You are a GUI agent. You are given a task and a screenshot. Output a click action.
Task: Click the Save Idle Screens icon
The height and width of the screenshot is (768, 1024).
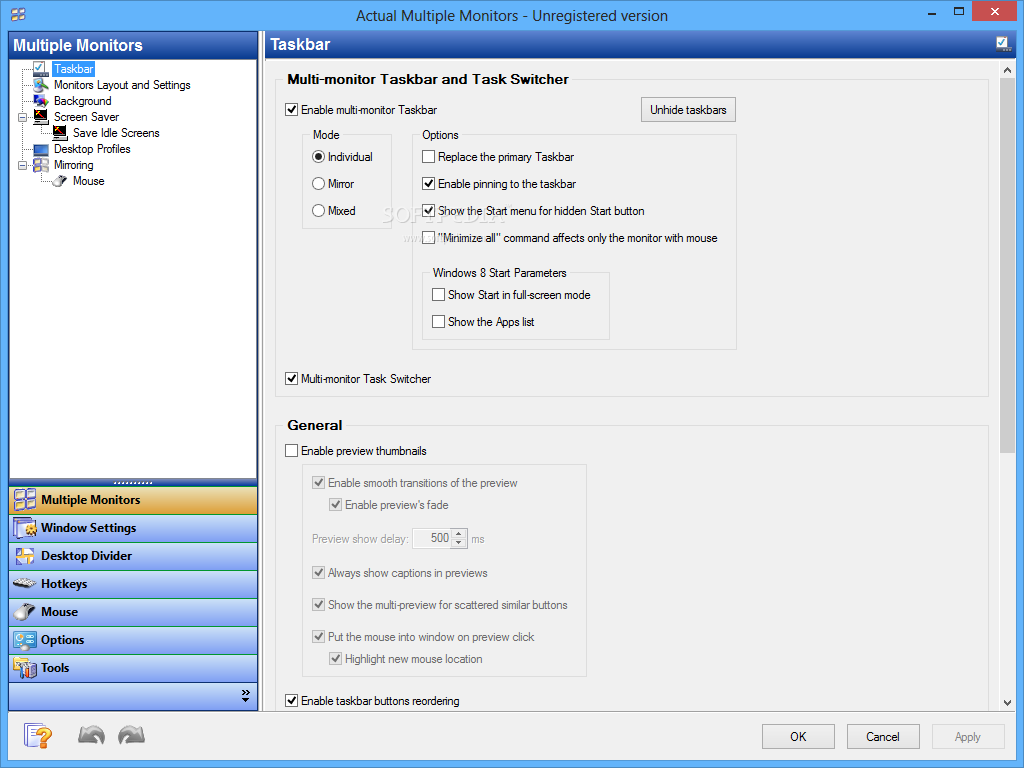[59, 133]
